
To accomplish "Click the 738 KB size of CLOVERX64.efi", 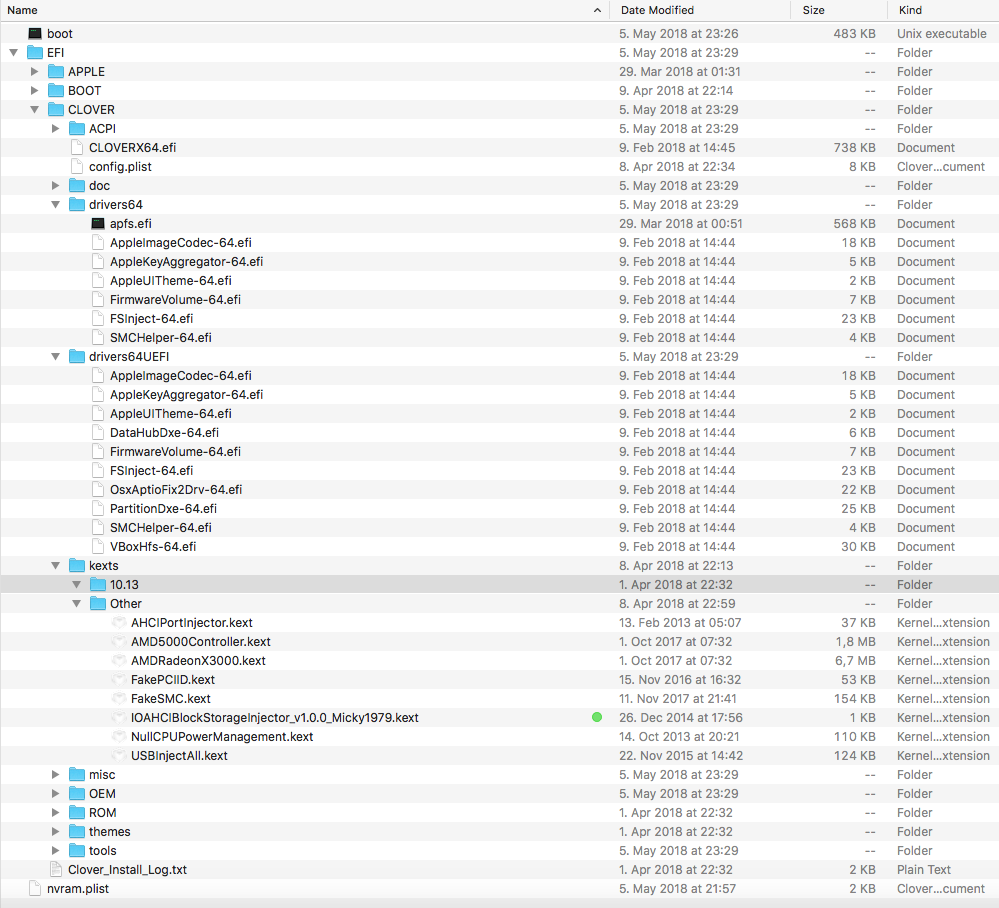I will [854, 148].
